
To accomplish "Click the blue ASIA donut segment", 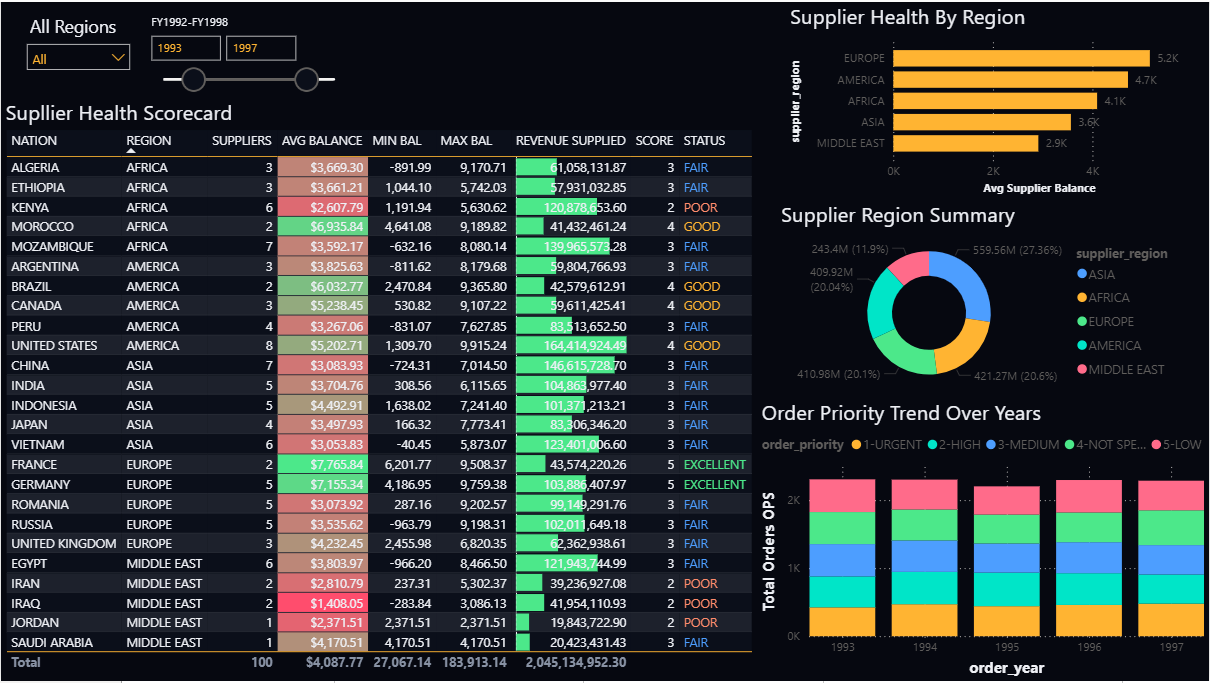I will point(965,283).
